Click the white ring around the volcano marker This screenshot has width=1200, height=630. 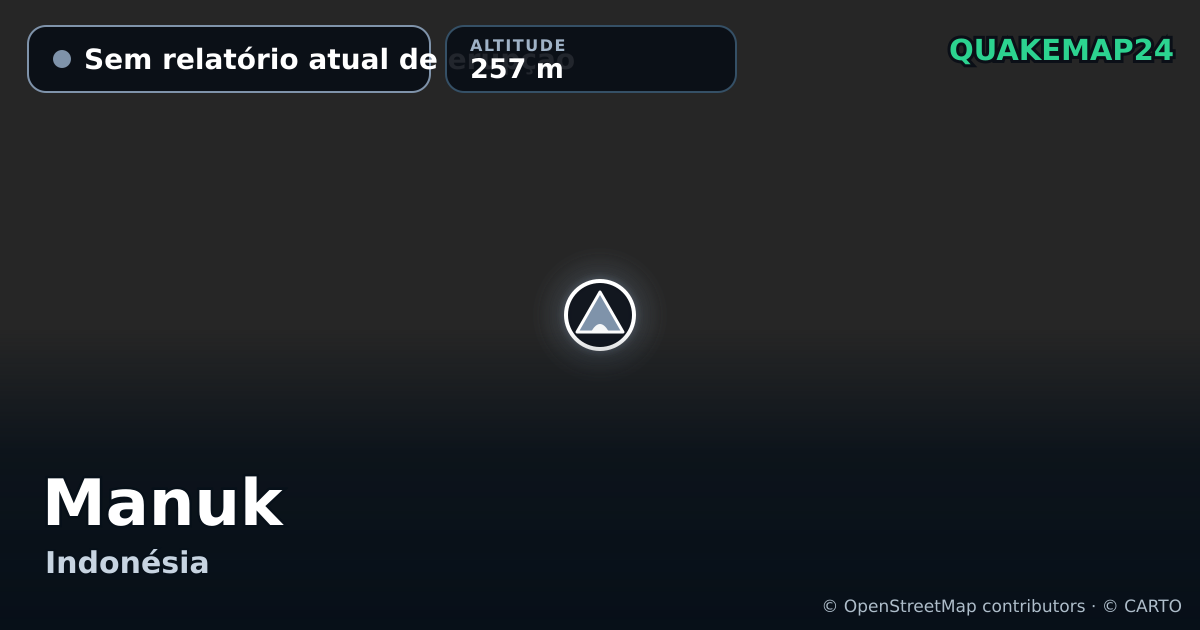[600, 282]
